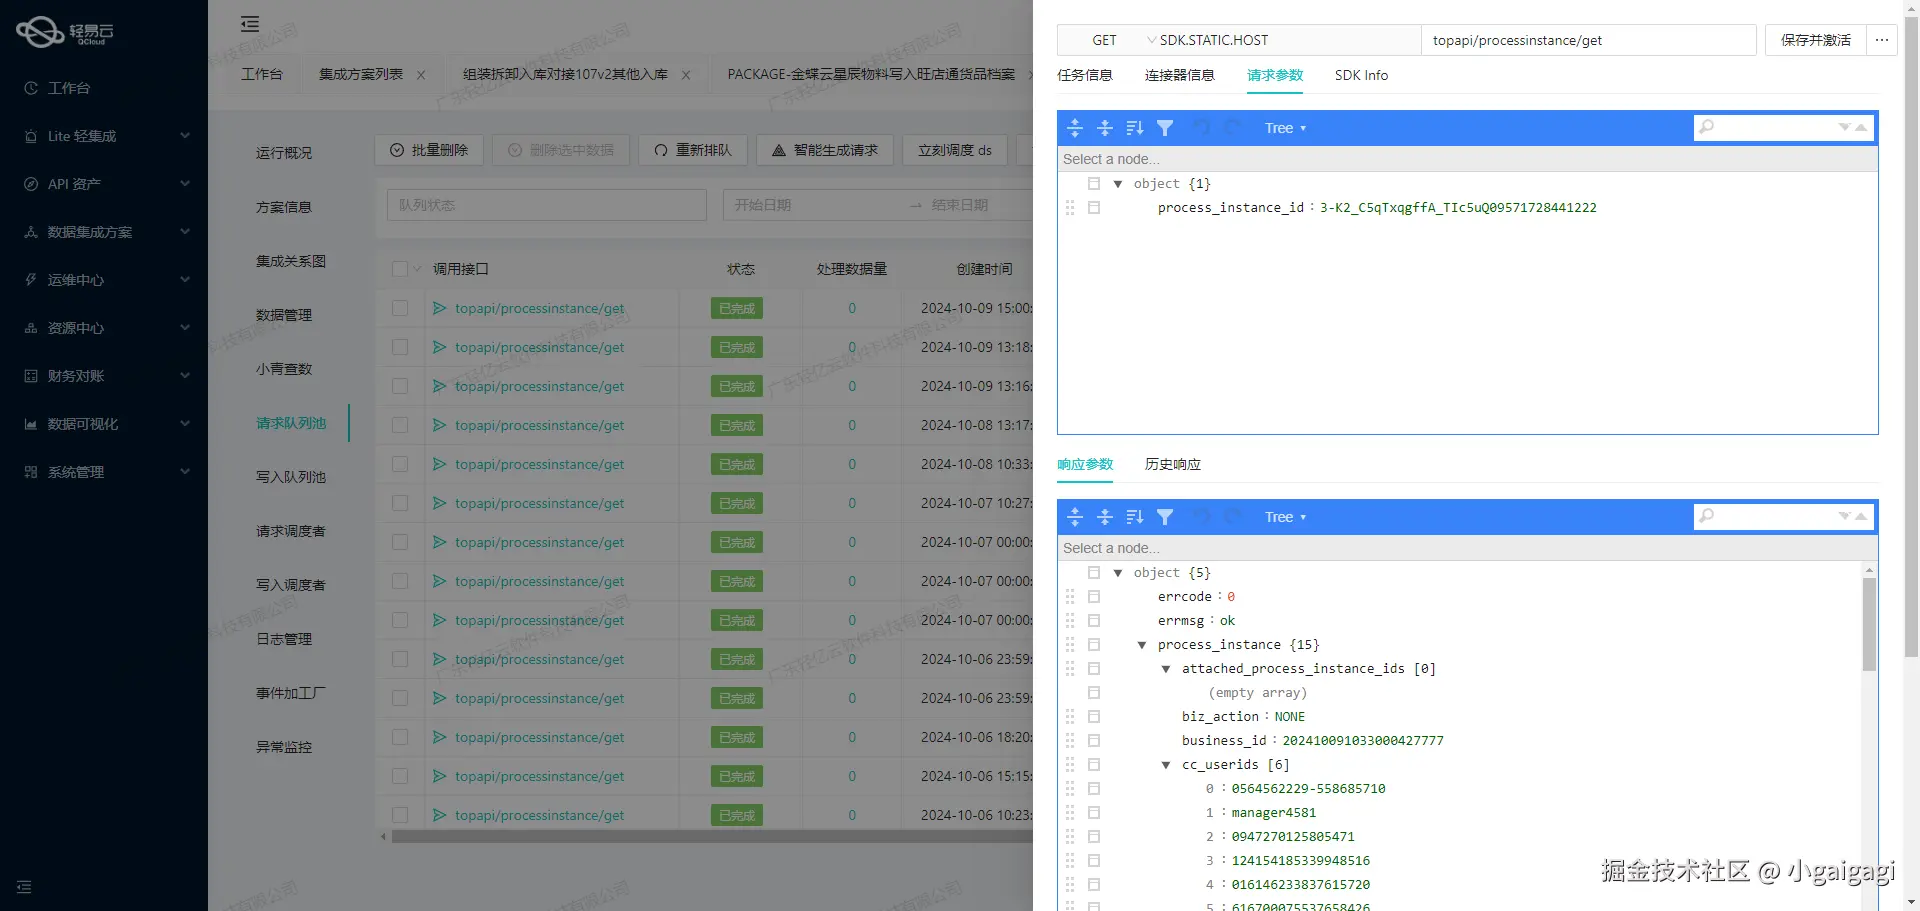Expand all nodes in the request parameters tree
Viewport: 1920px width, 911px height.
coord(1075,128)
